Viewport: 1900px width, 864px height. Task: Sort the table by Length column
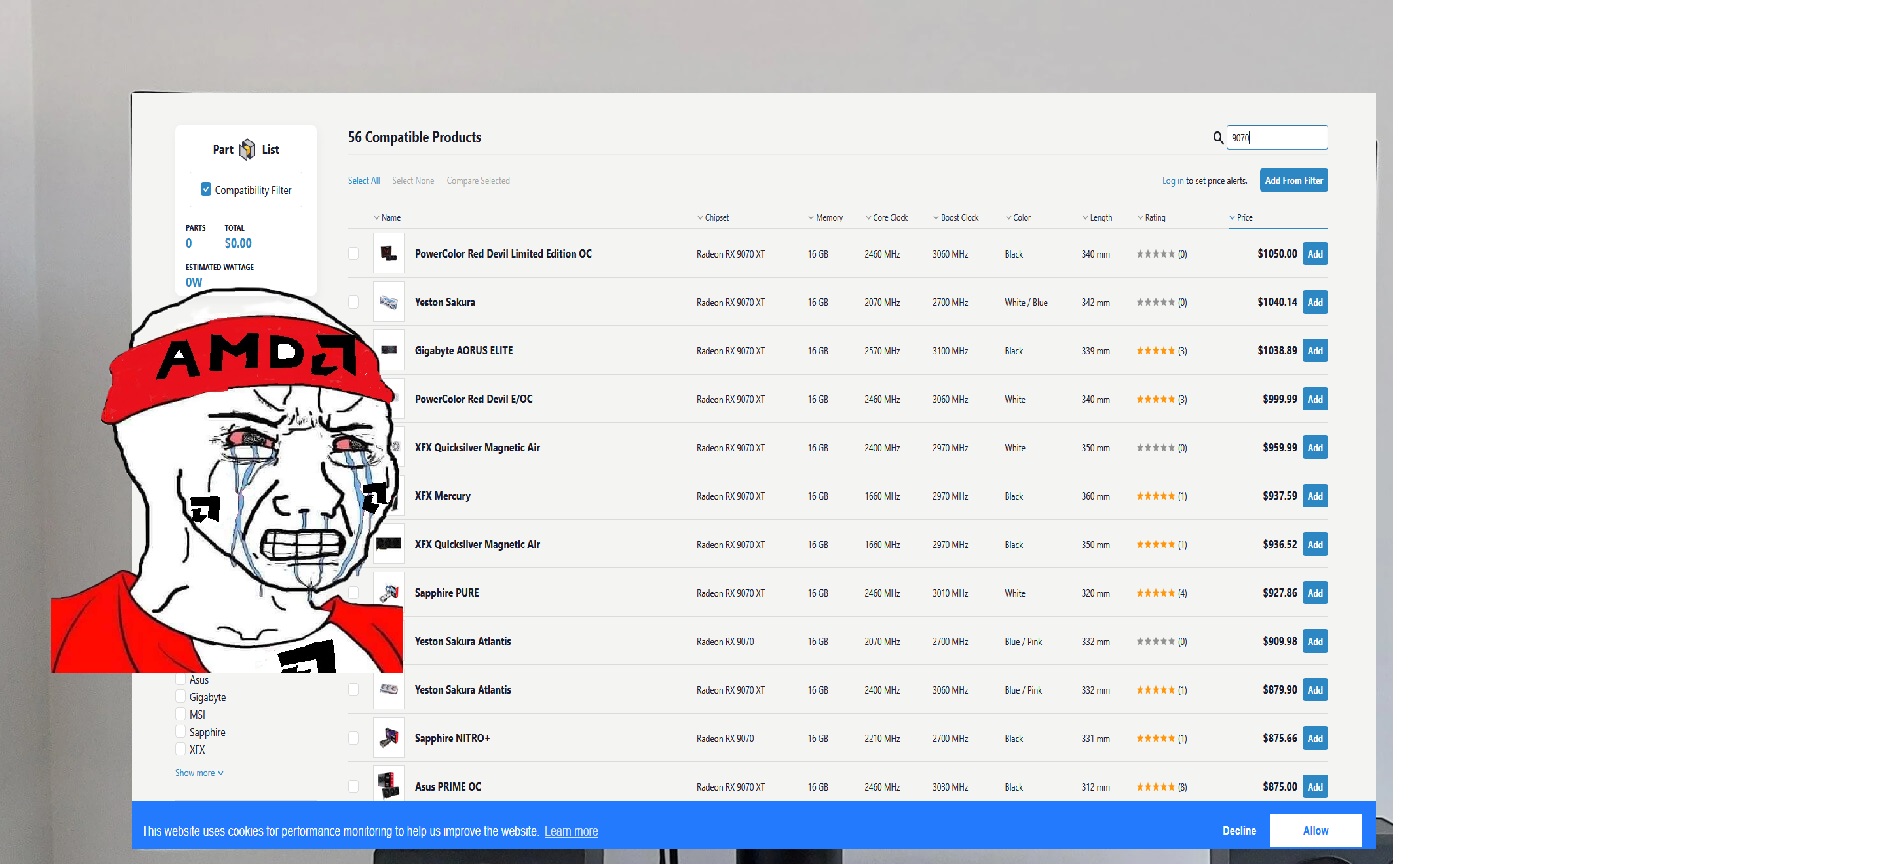[1098, 218]
